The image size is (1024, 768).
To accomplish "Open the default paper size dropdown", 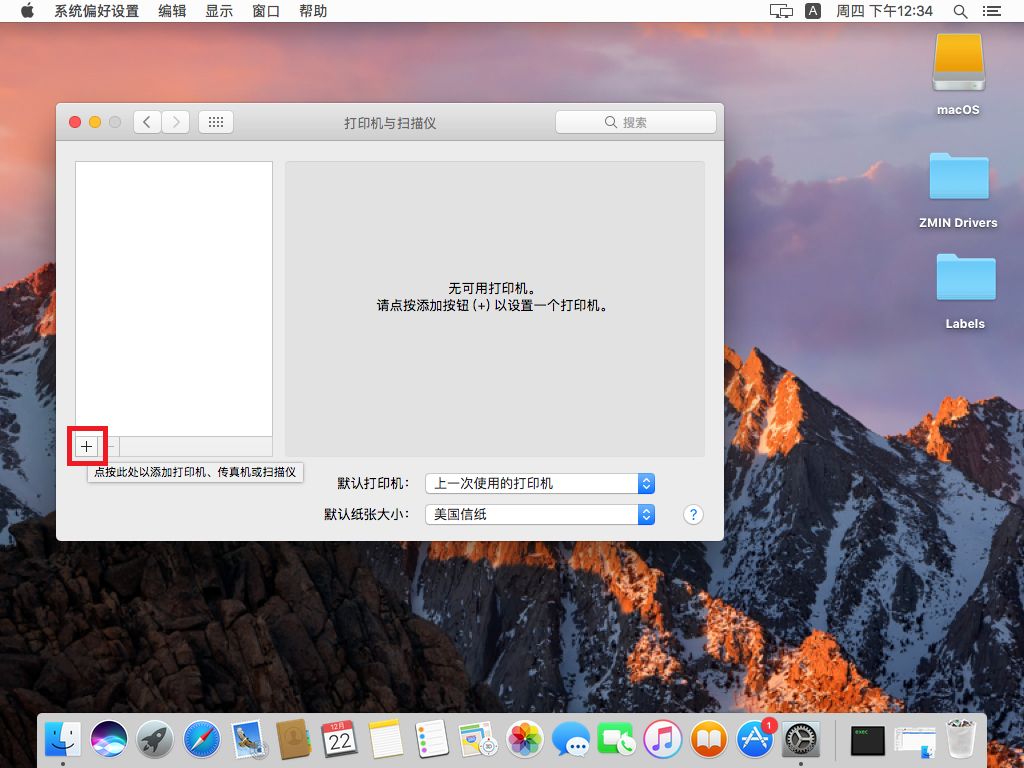I will point(539,515).
